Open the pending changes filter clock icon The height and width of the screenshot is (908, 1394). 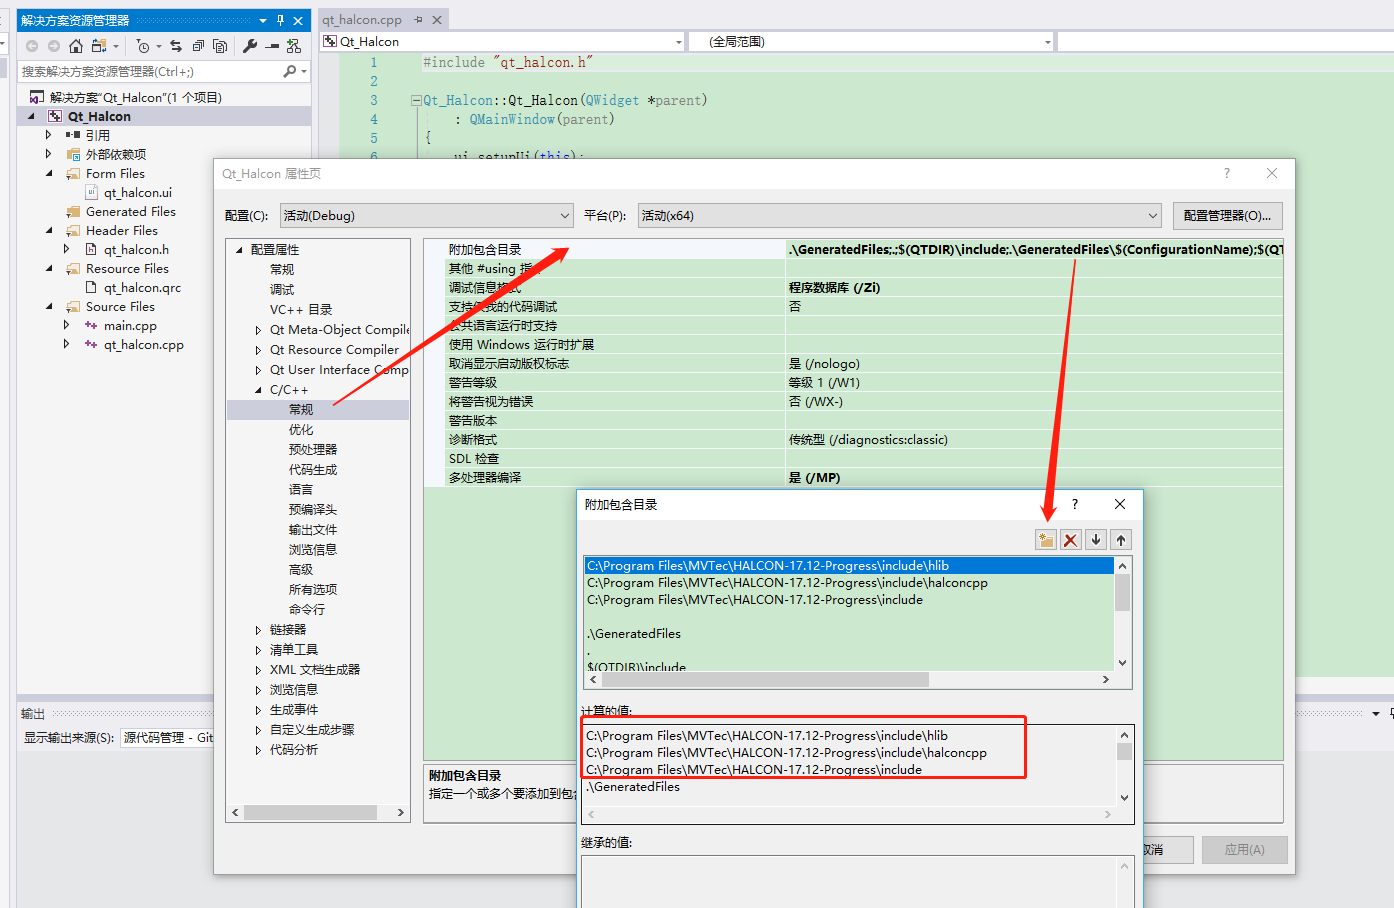pyautogui.click(x=143, y=46)
